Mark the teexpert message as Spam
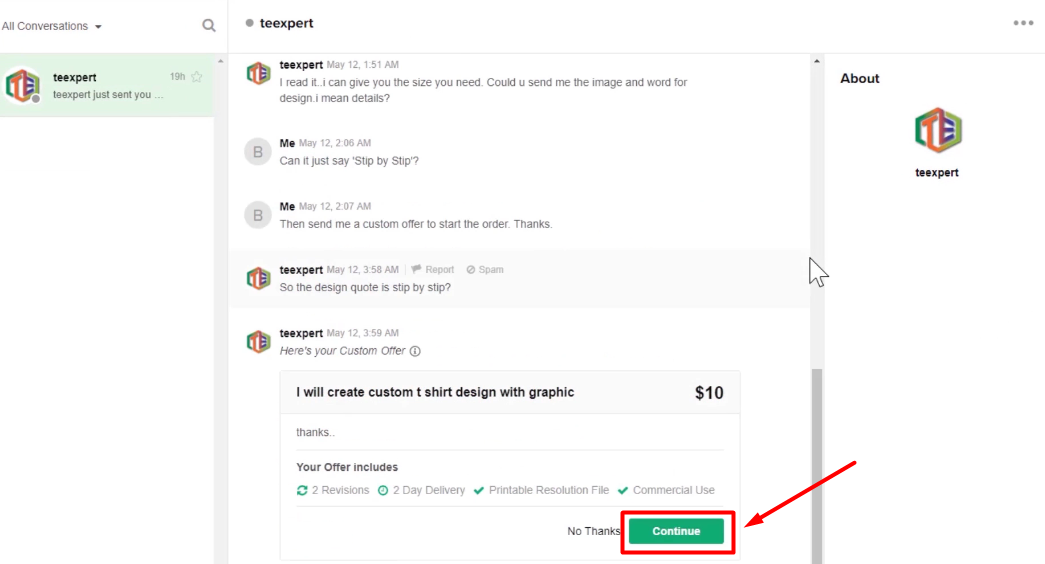This screenshot has height=564, width=1045. pyautogui.click(x=485, y=270)
